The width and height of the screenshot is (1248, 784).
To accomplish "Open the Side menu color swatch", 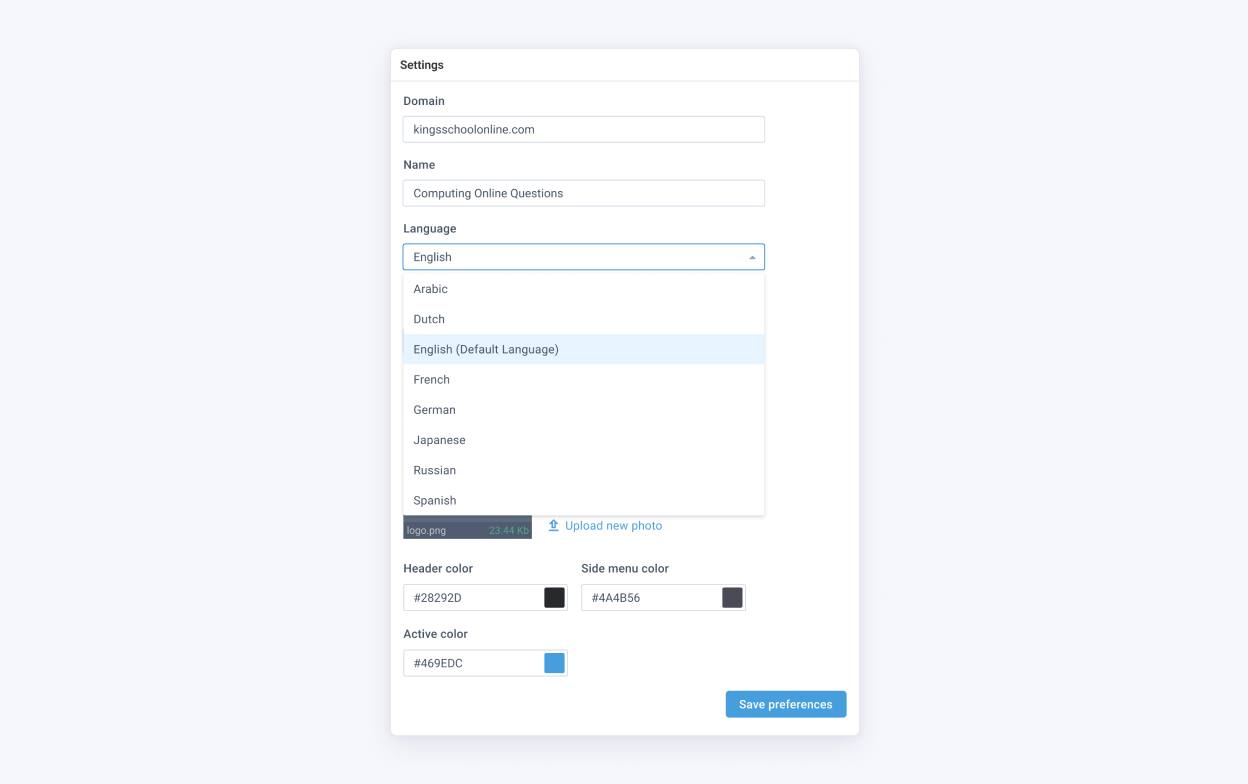I will pyautogui.click(x=732, y=598).
